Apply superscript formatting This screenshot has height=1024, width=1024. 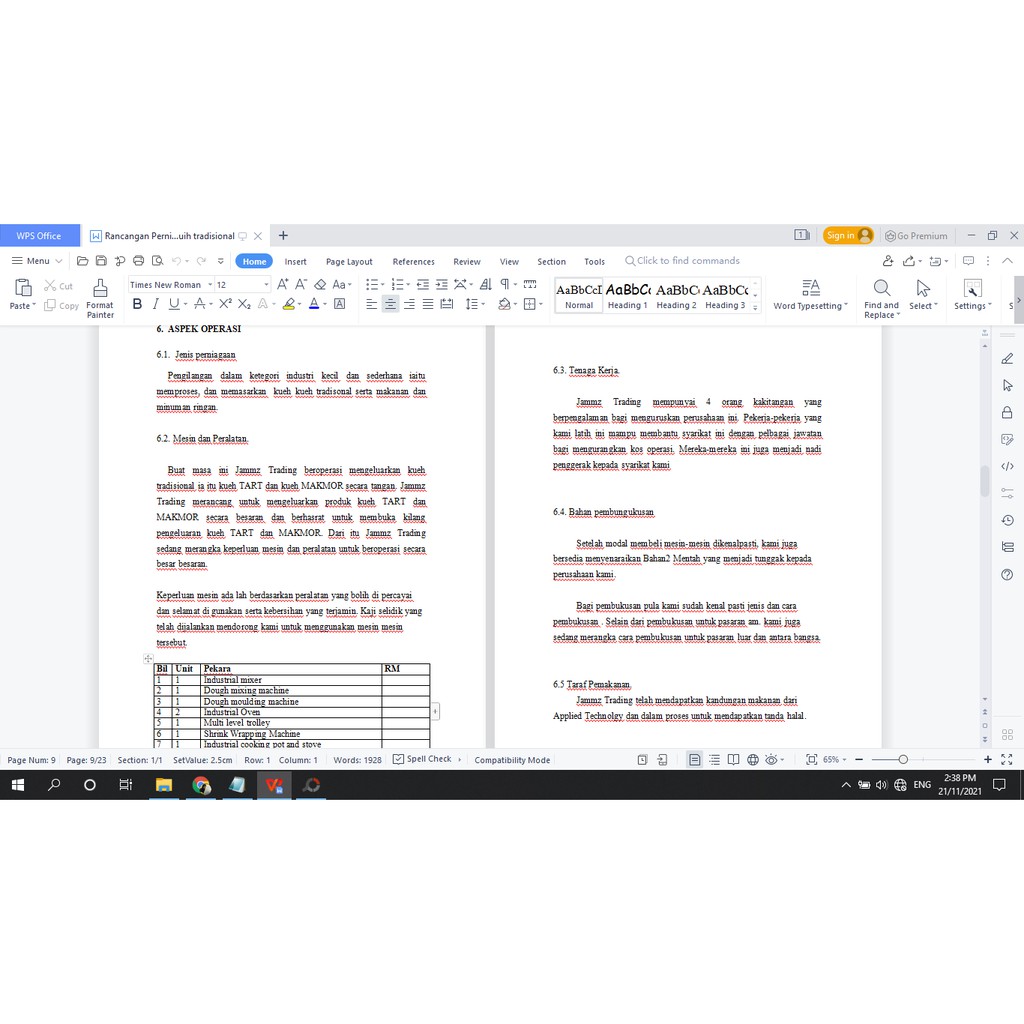(x=226, y=304)
